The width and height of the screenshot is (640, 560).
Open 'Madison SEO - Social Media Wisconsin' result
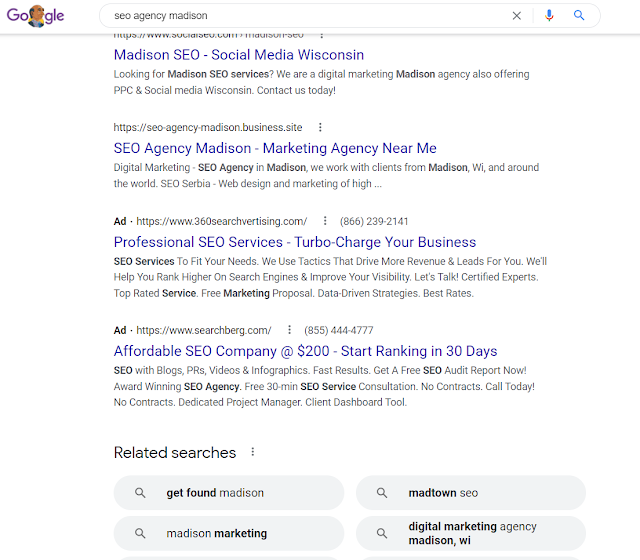239,55
